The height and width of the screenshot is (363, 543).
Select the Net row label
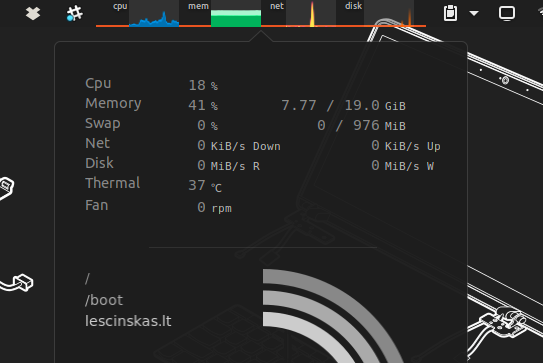tap(97, 143)
